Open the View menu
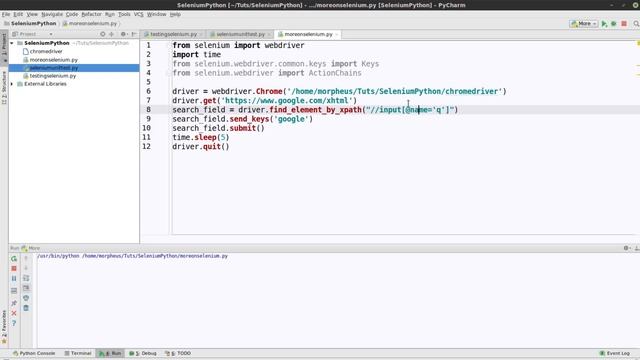 [32, 14]
